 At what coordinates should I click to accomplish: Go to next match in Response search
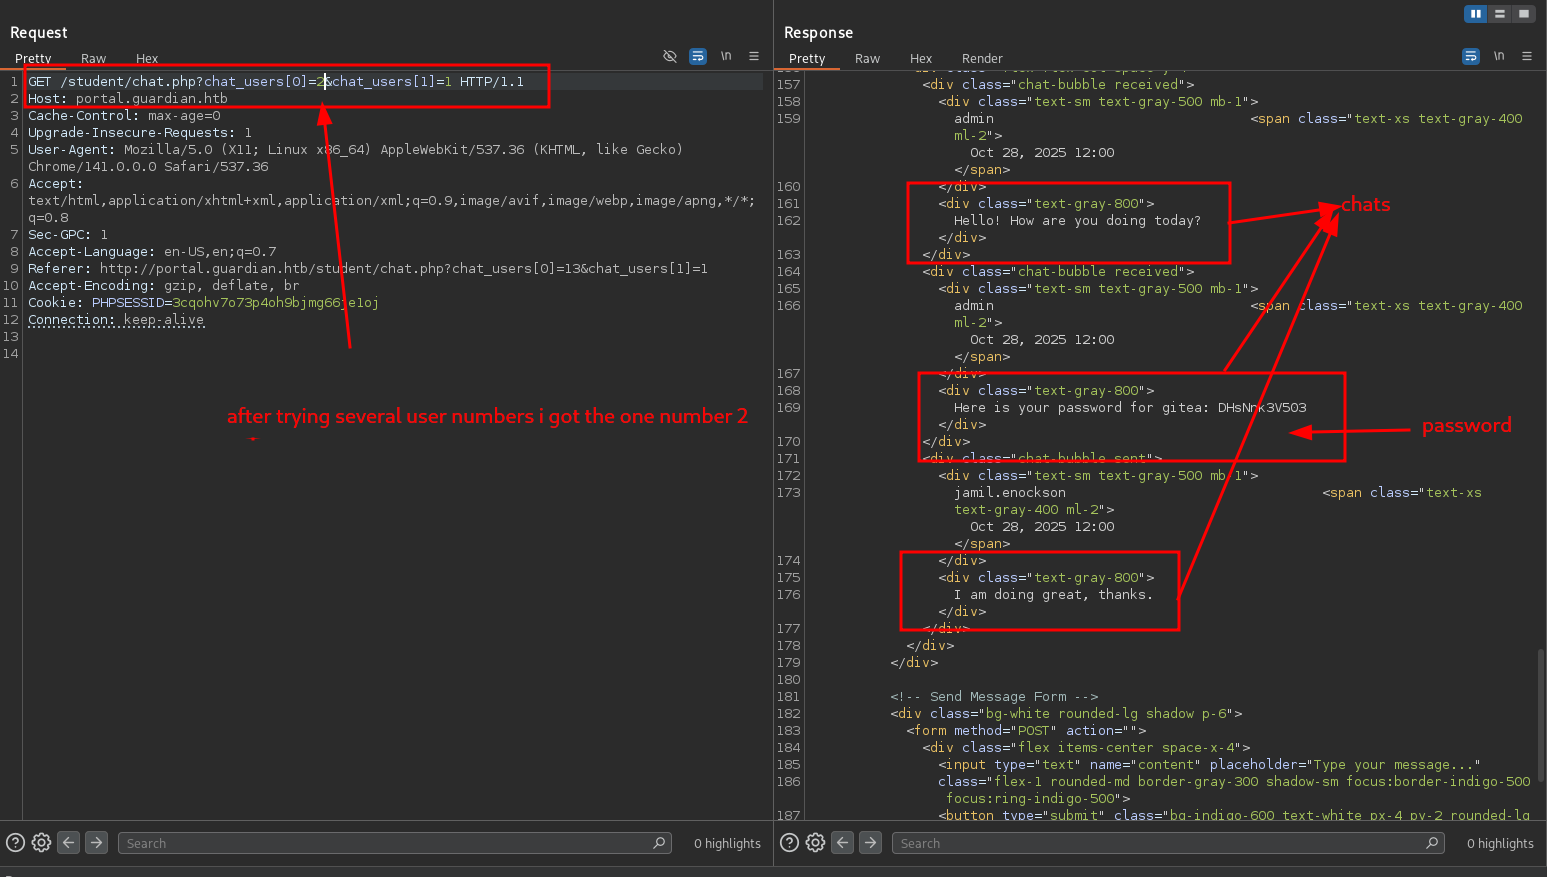871,843
